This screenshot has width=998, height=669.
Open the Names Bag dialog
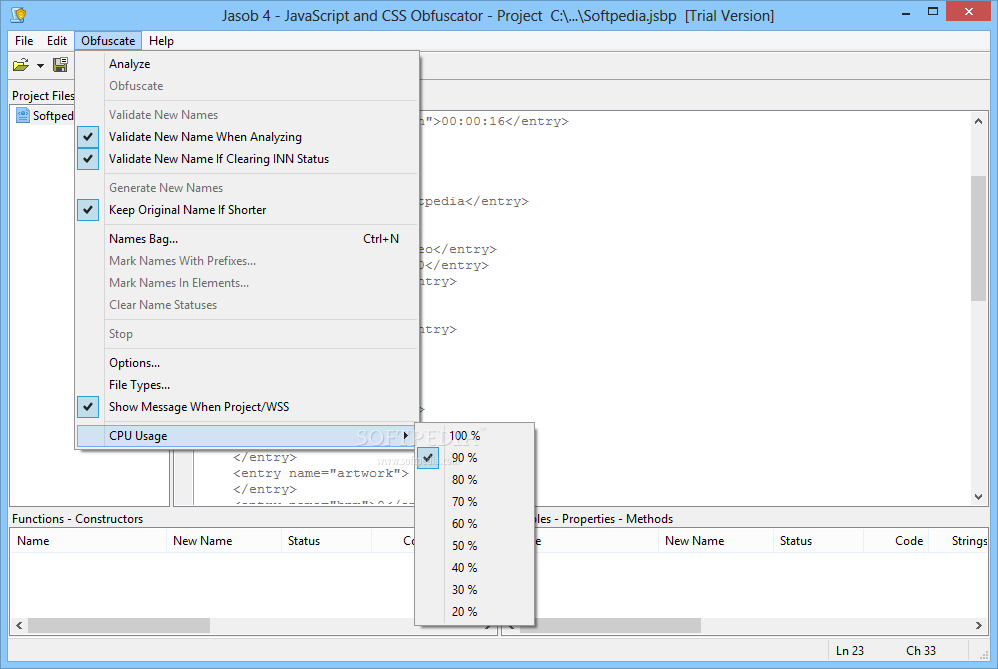(x=248, y=239)
